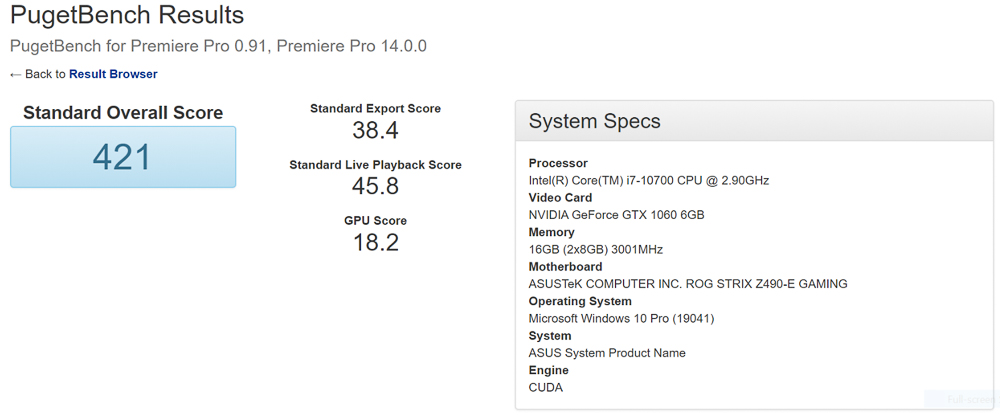This screenshot has width=1000, height=415.
Task: Select the 18.2 GPU score value
Action: coord(375,242)
